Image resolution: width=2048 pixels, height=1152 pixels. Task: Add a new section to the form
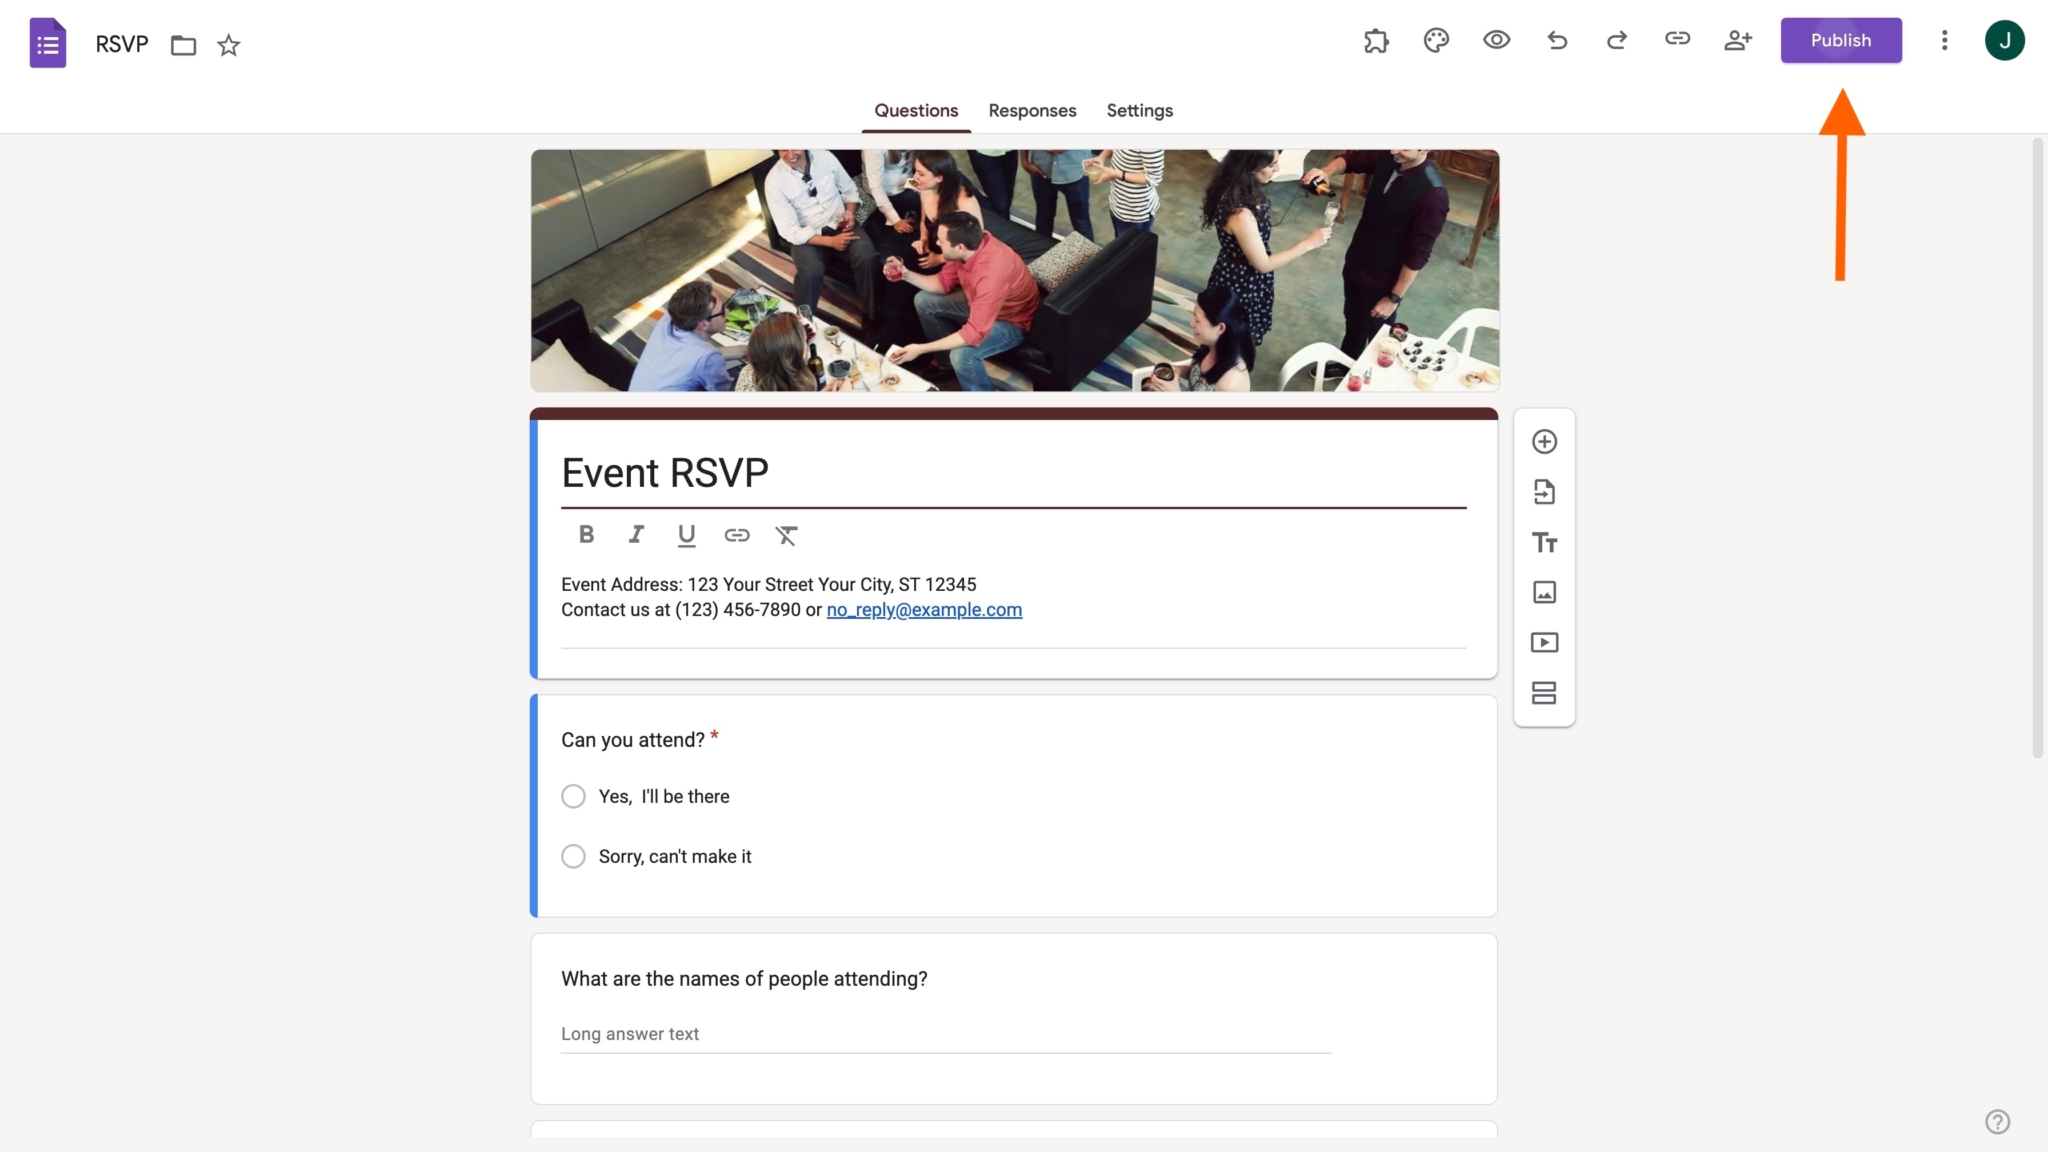point(1544,692)
